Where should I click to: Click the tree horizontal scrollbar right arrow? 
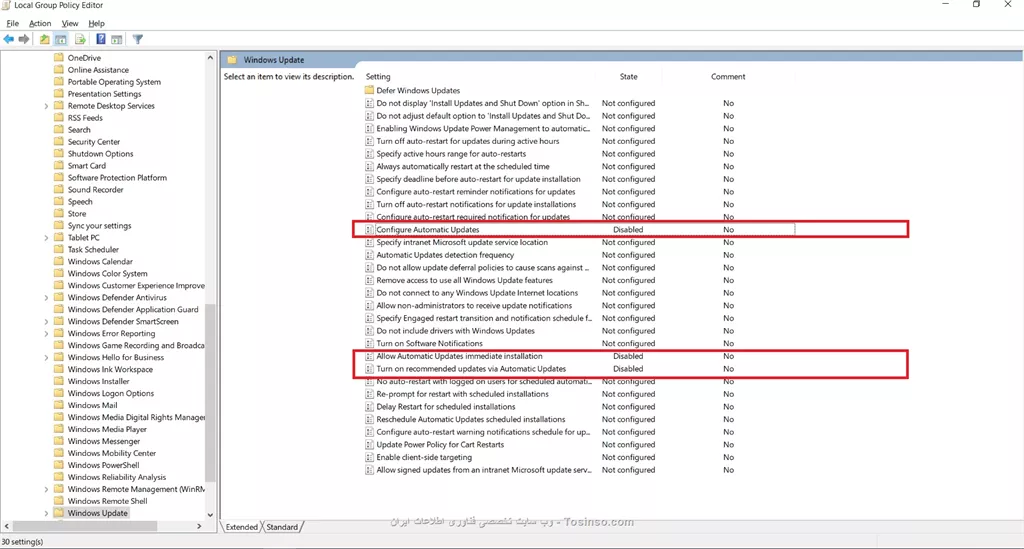pos(199,526)
